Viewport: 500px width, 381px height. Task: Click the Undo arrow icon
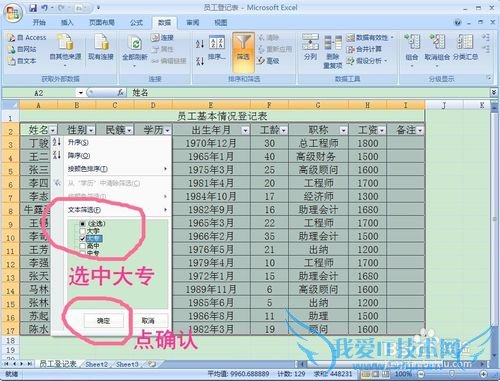tap(44, 8)
